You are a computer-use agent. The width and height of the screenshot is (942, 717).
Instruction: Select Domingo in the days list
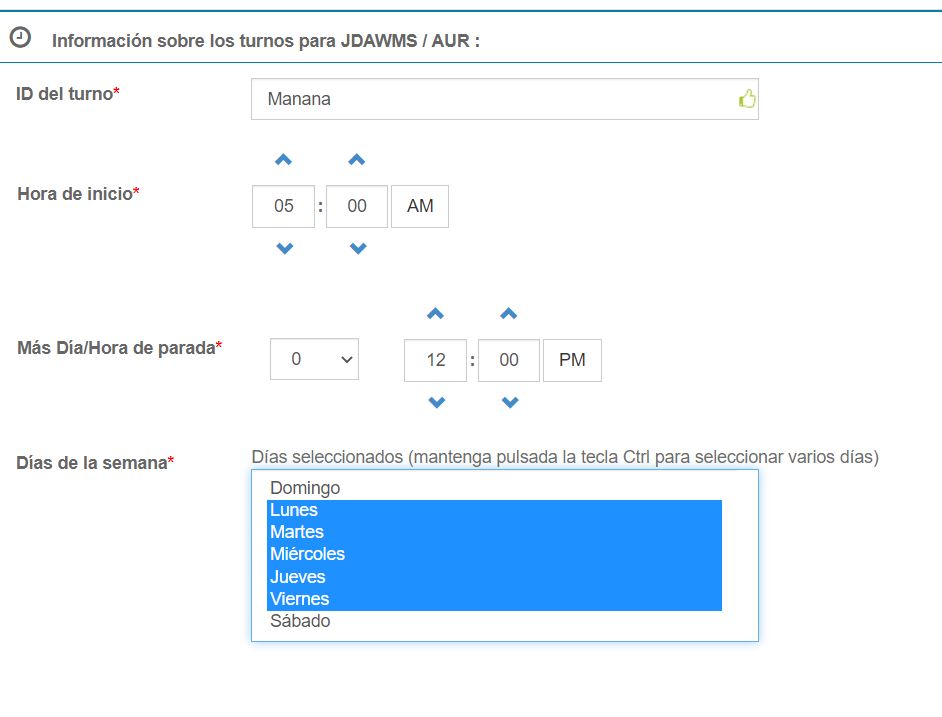click(305, 488)
